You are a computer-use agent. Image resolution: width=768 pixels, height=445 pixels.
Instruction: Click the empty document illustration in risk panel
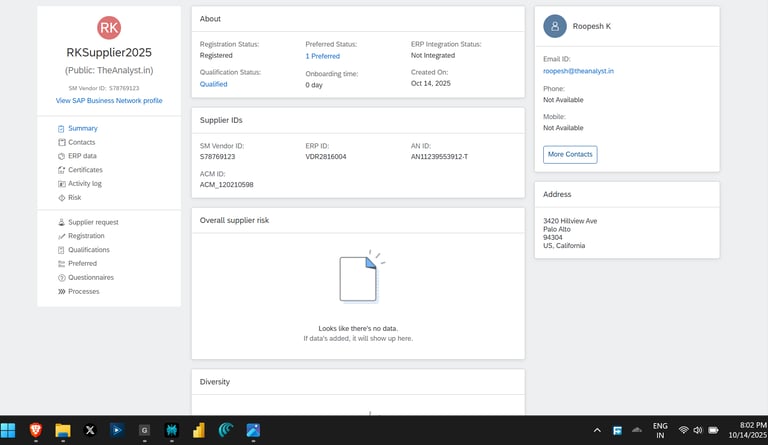pos(361,277)
